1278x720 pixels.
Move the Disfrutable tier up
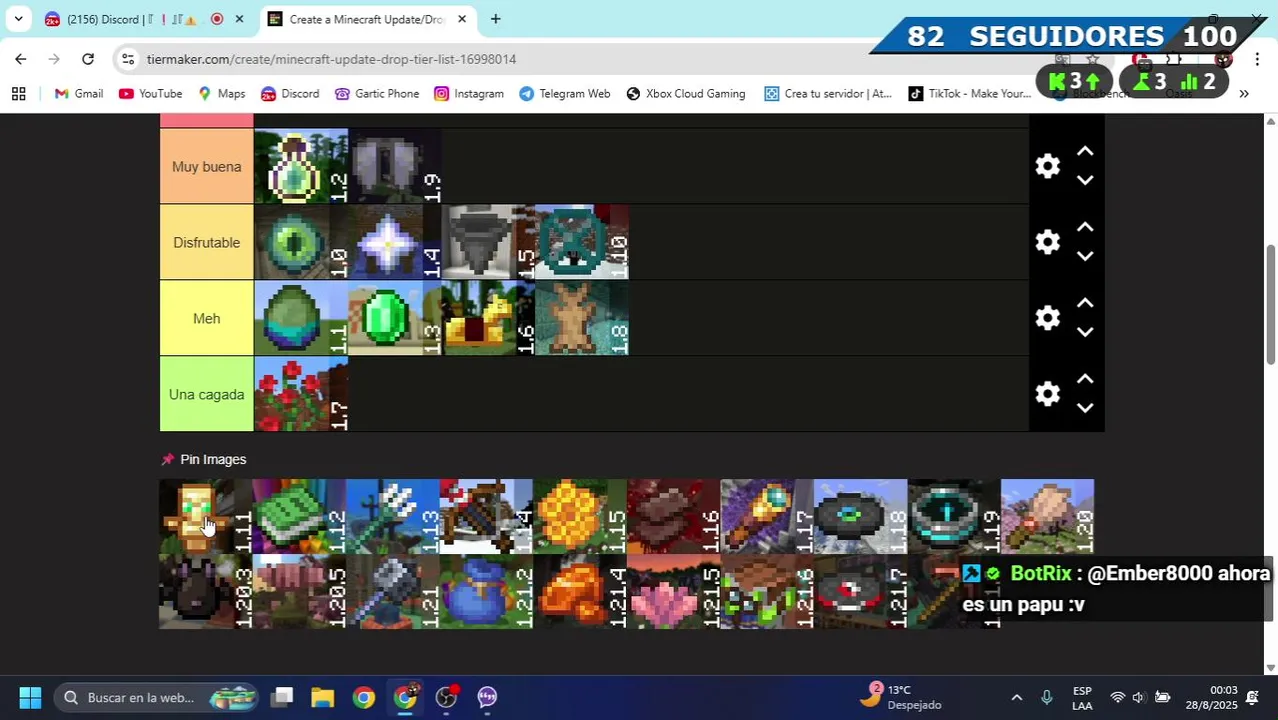(1085, 228)
